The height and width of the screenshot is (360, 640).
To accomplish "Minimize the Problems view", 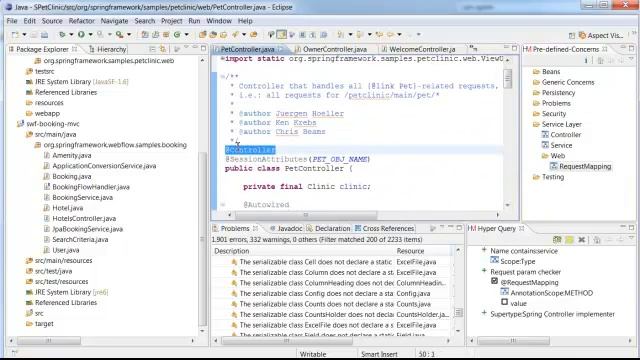I will [450, 227].
